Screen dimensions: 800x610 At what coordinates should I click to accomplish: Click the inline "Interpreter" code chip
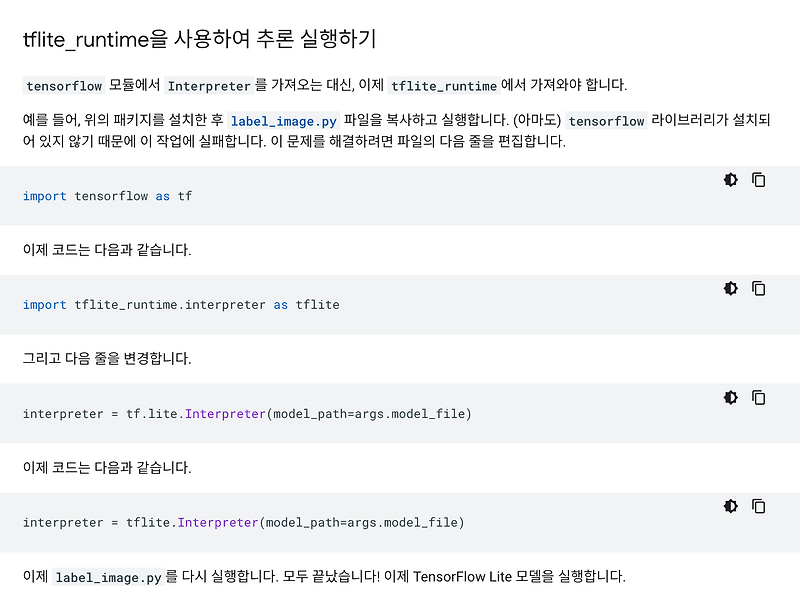[x=208, y=85]
